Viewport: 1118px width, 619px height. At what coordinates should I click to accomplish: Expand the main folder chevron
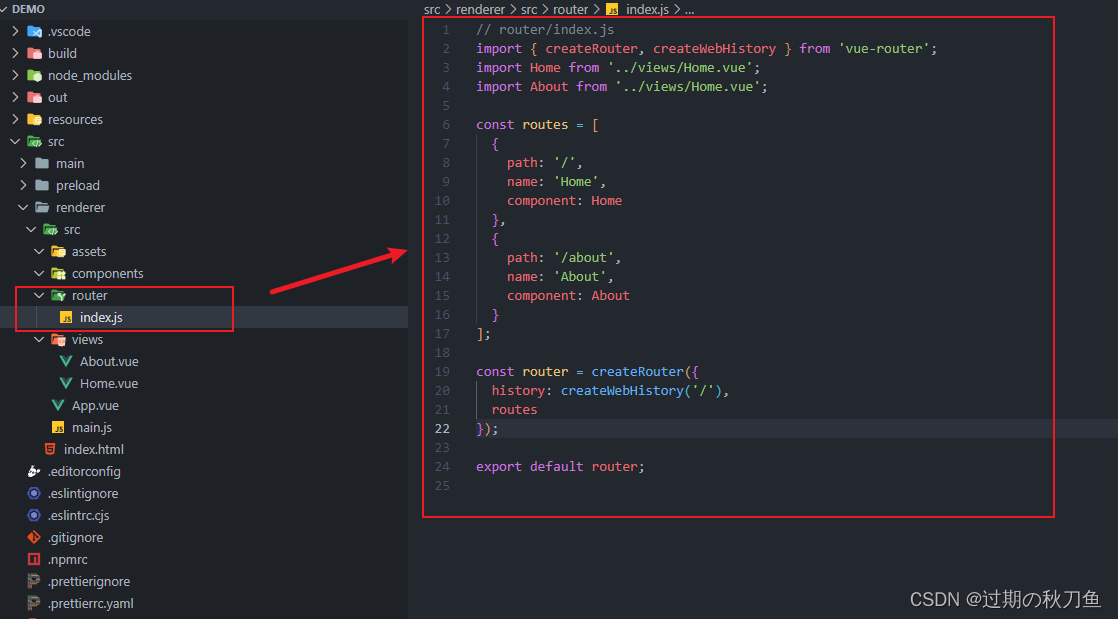point(23,163)
